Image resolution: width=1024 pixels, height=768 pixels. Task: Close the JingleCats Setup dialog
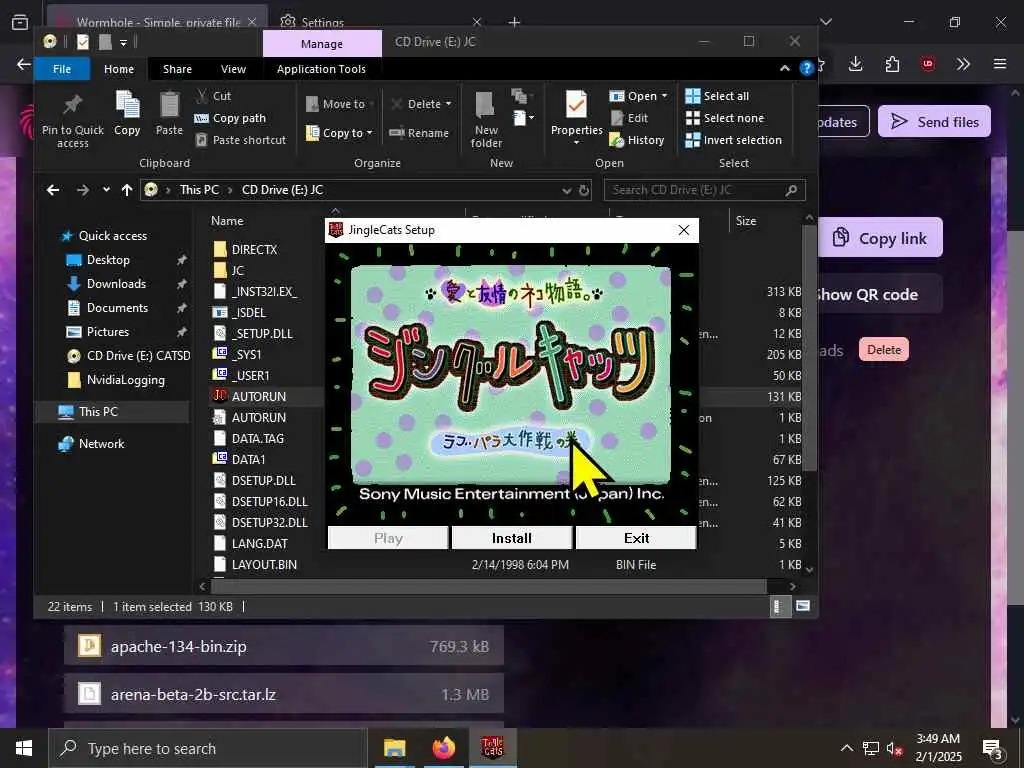[684, 230]
